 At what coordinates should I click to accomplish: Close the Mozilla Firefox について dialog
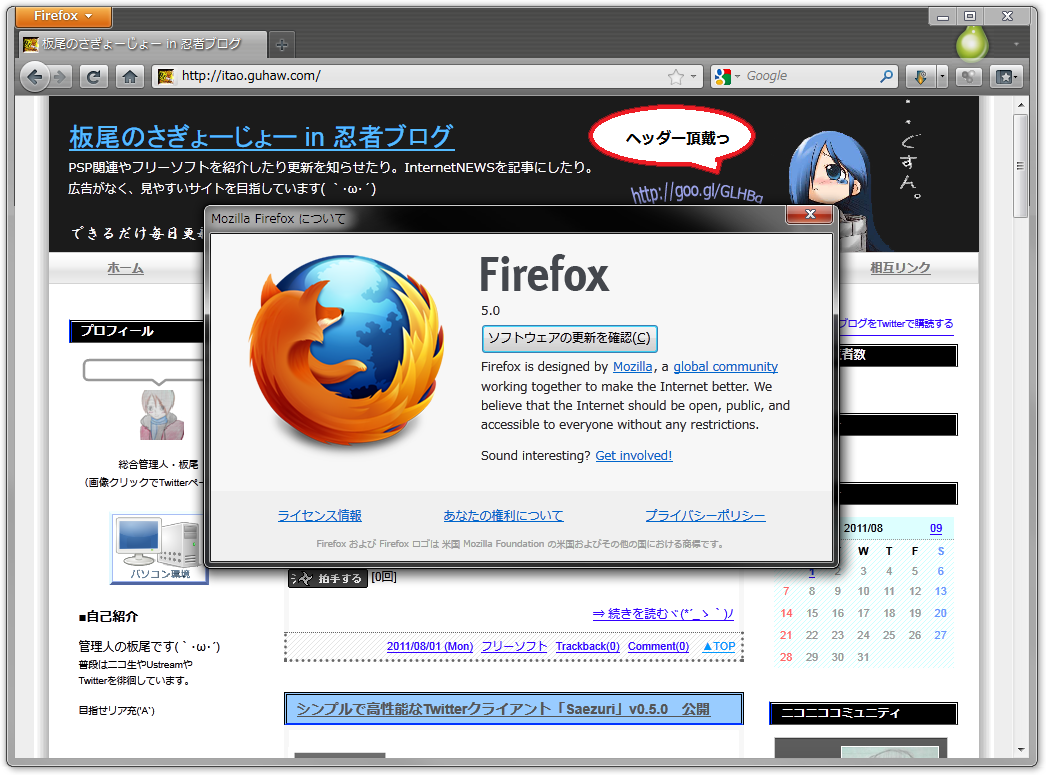[811, 214]
